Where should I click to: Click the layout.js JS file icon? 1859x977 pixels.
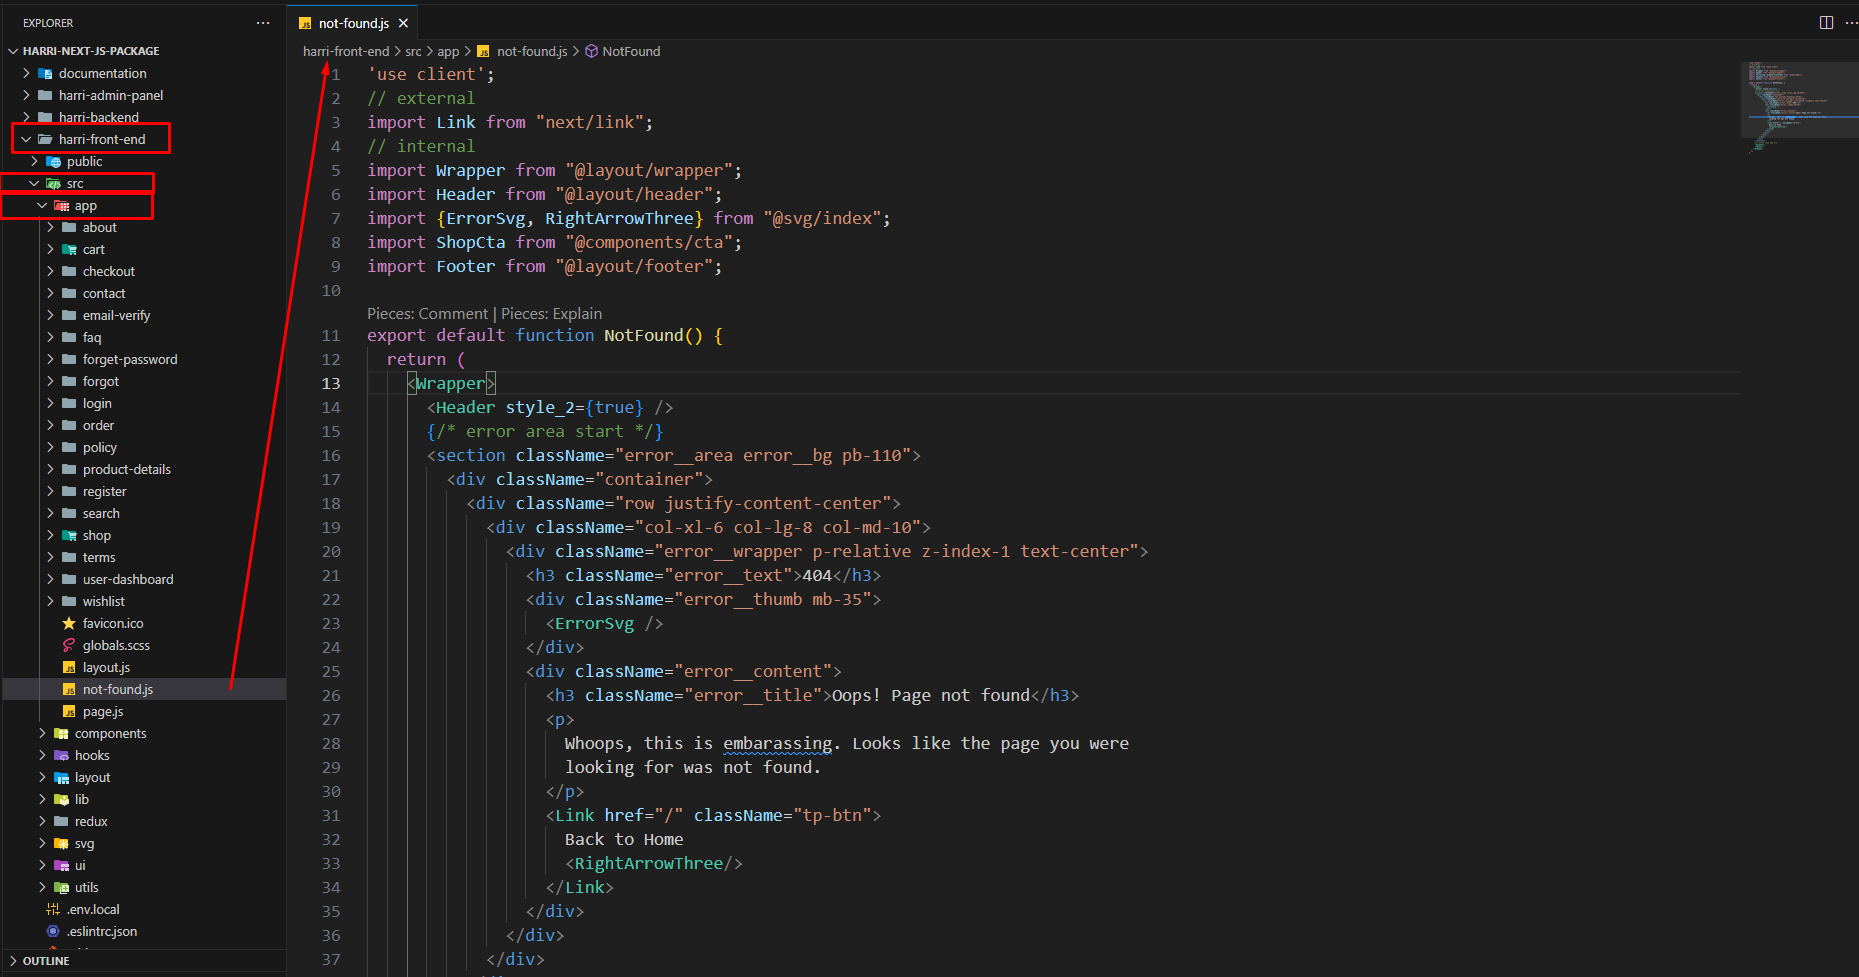click(x=69, y=667)
